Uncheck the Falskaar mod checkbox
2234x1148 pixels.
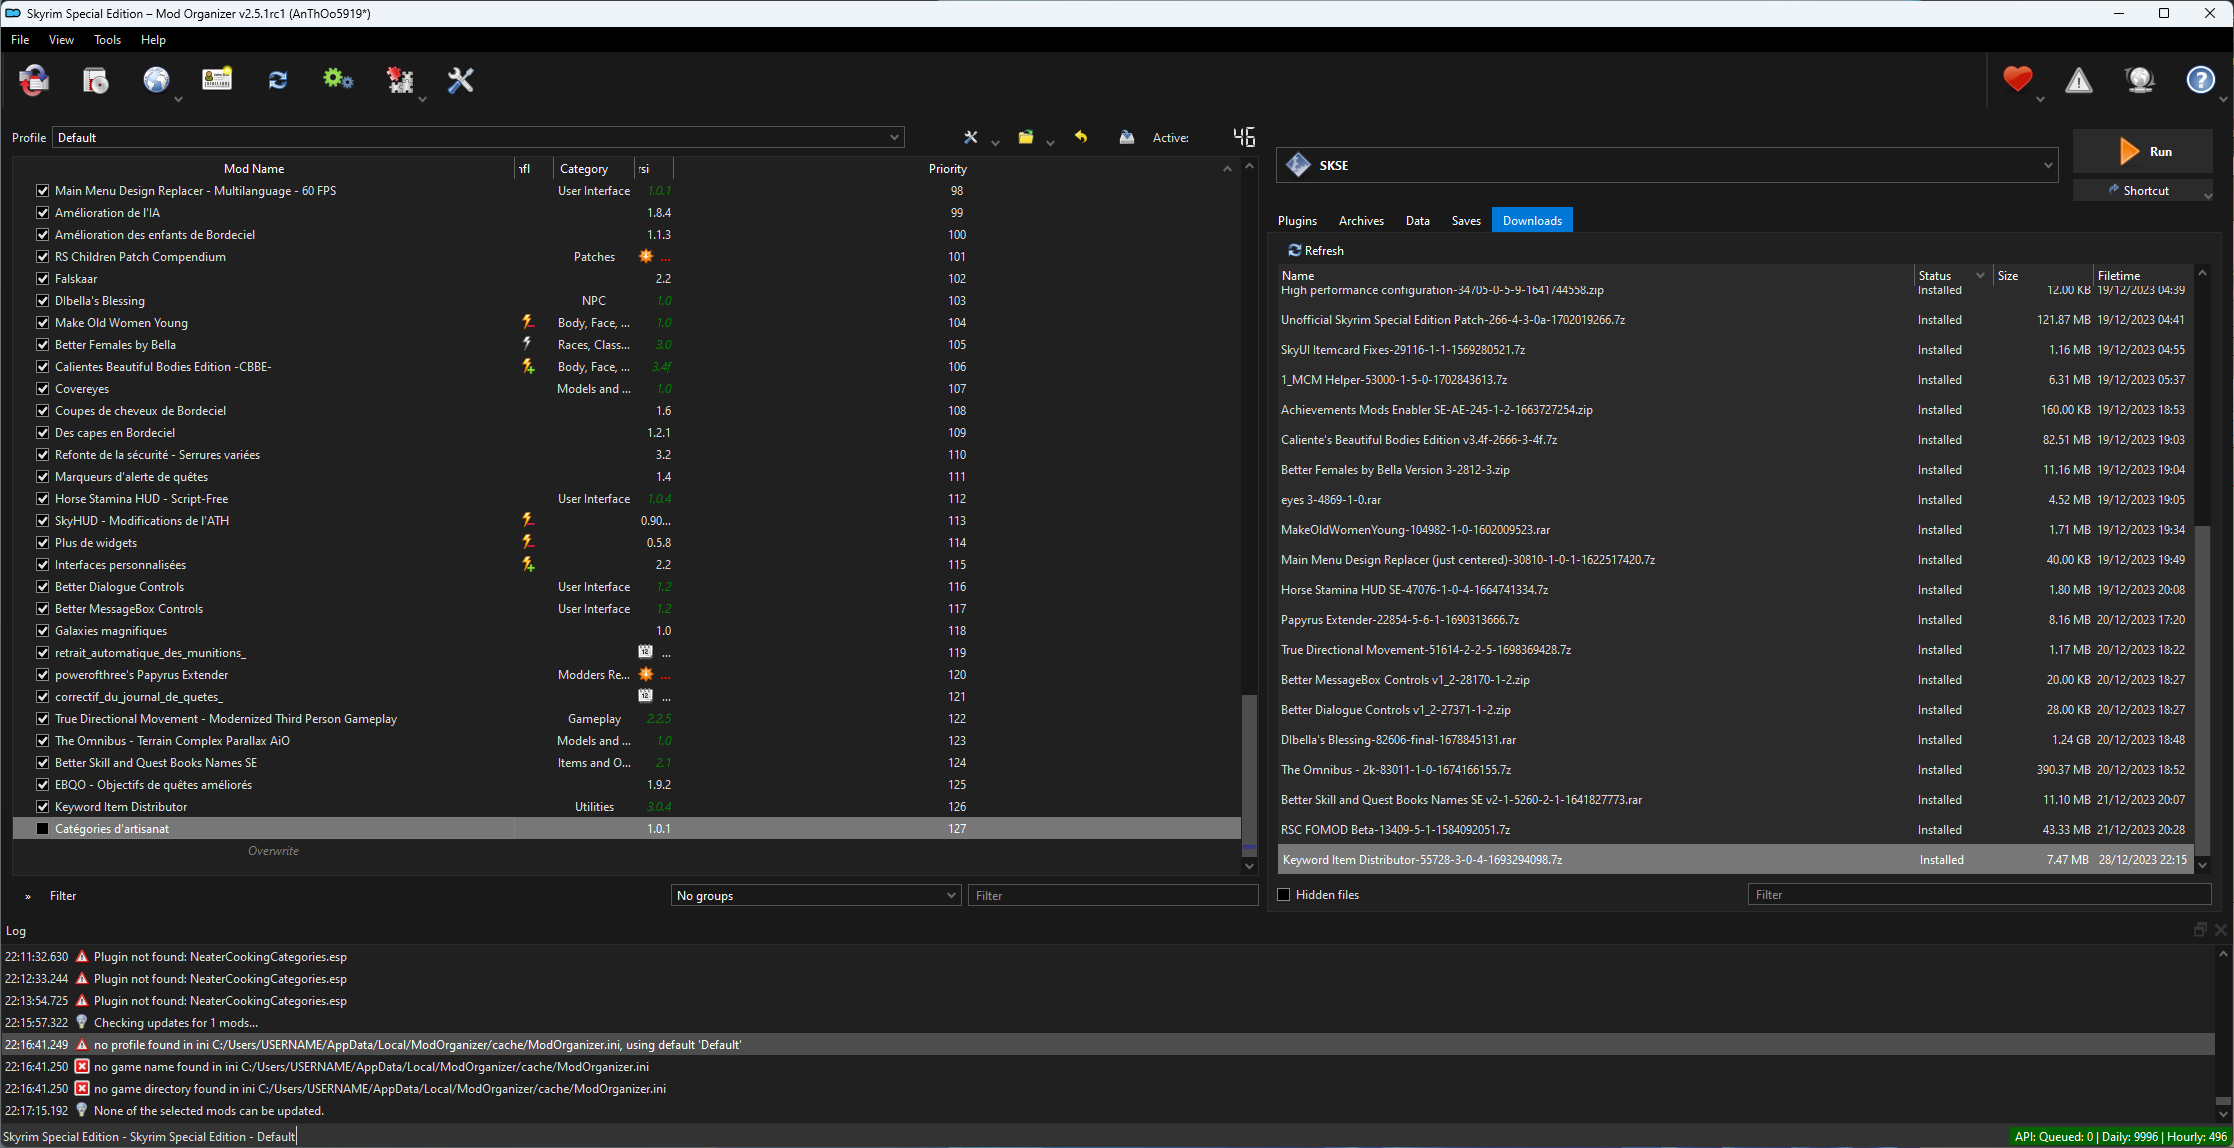coord(42,279)
